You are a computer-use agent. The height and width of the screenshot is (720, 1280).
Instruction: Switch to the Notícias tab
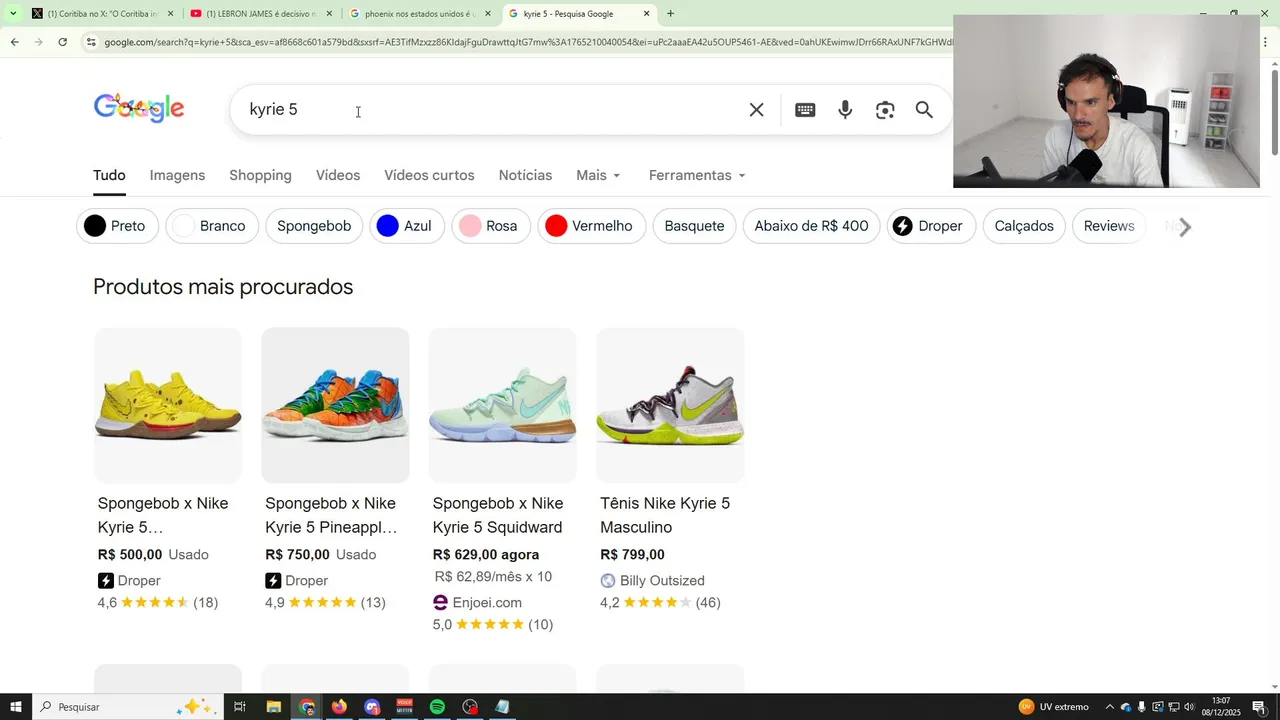pyautogui.click(x=525, y=175)
